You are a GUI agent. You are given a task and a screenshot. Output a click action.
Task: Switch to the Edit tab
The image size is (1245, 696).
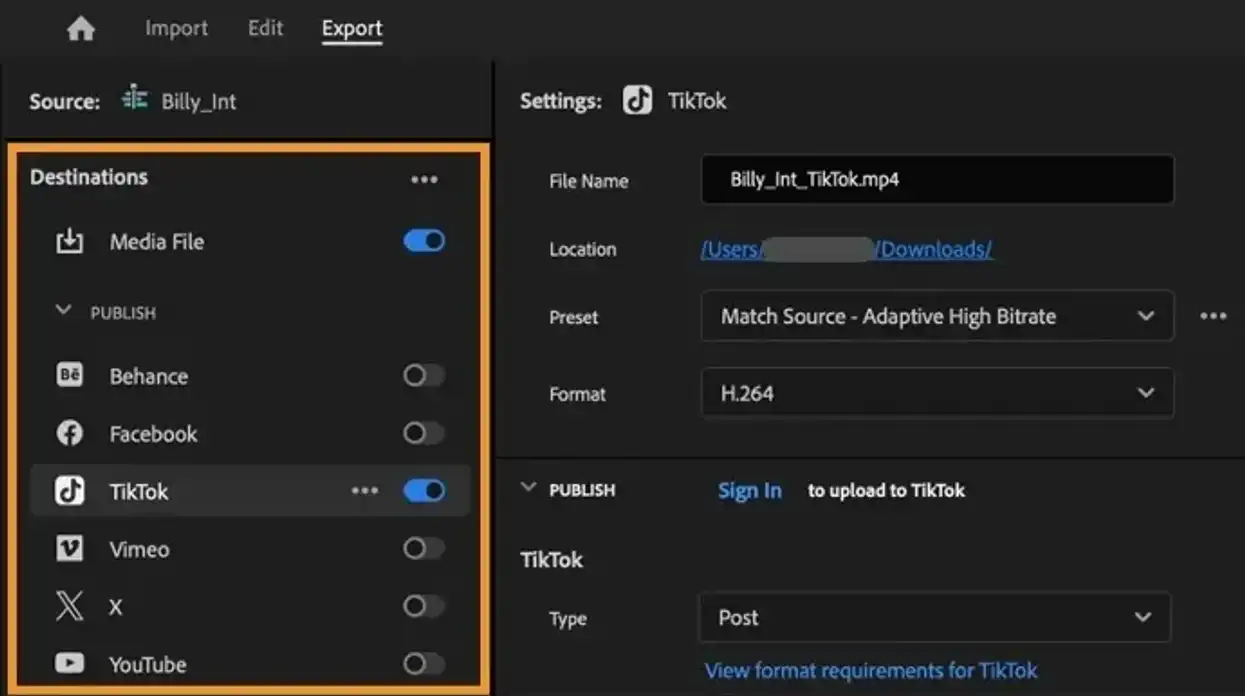point(265,28)
